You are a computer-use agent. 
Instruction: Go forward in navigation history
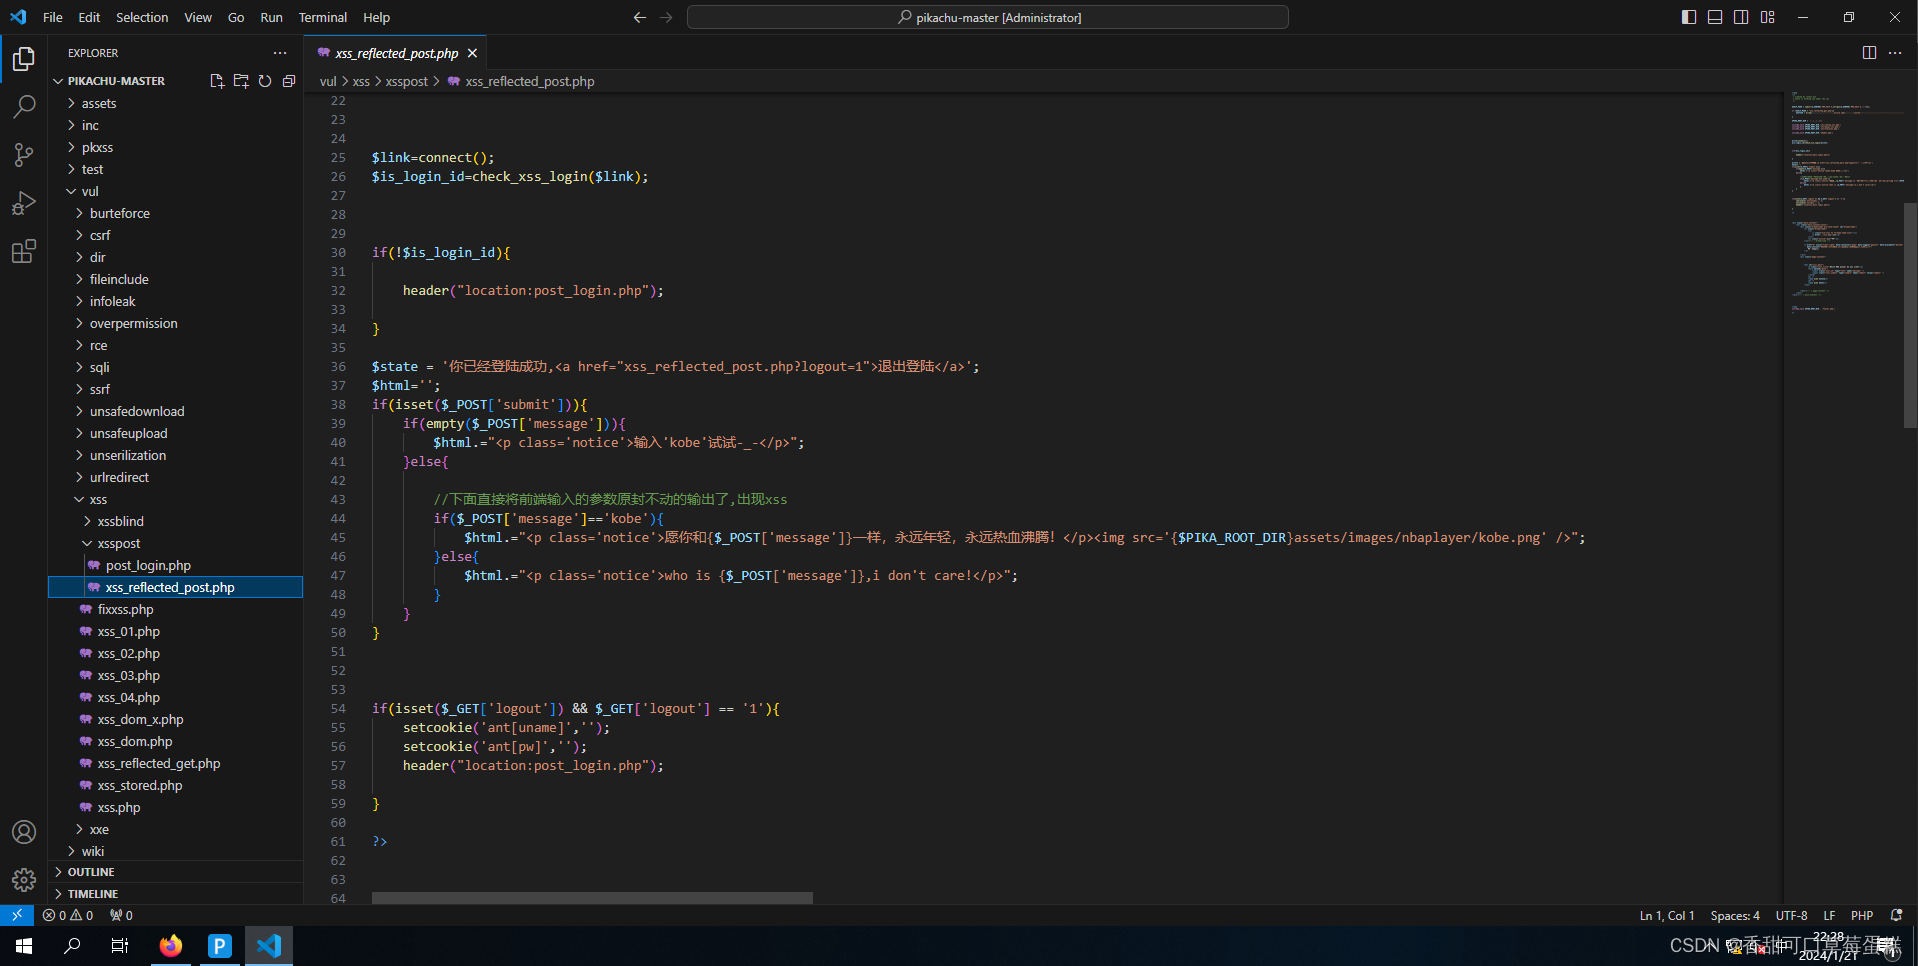666,17
